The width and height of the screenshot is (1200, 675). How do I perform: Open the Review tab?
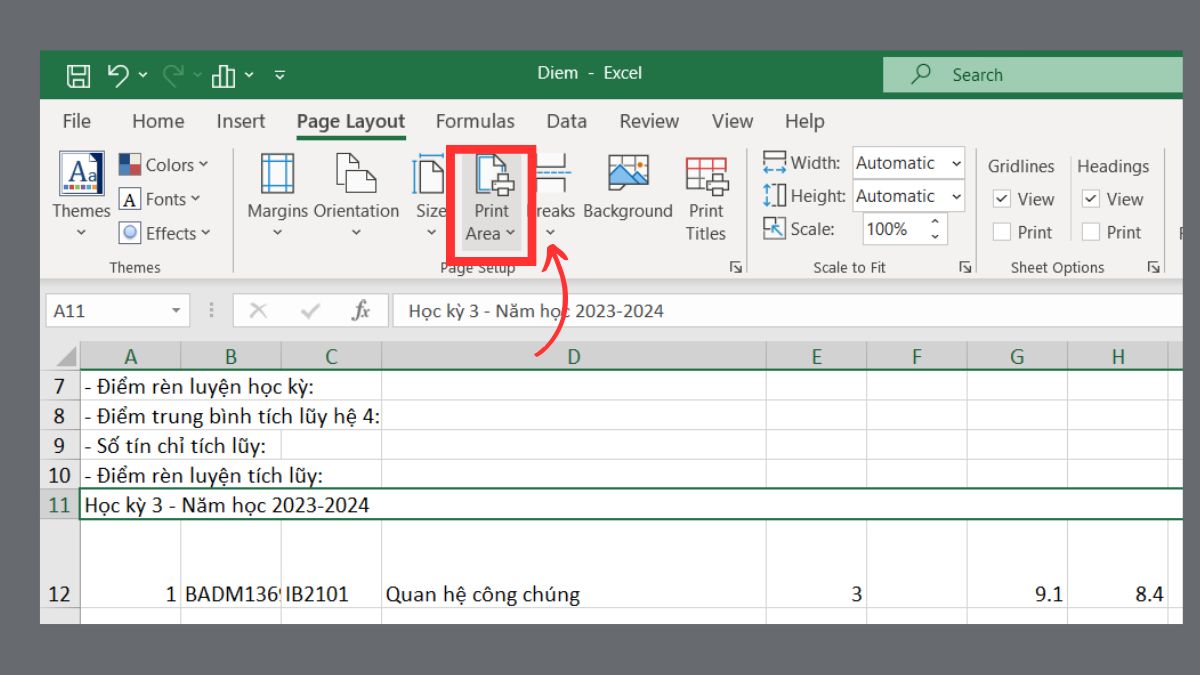click(x=649, y=121)
